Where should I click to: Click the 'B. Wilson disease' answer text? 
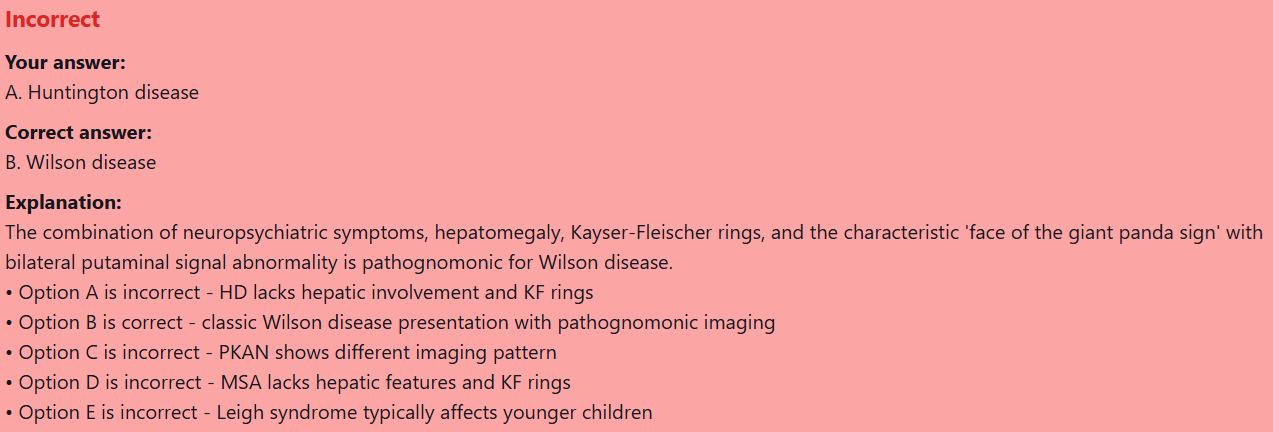(81, 162)
